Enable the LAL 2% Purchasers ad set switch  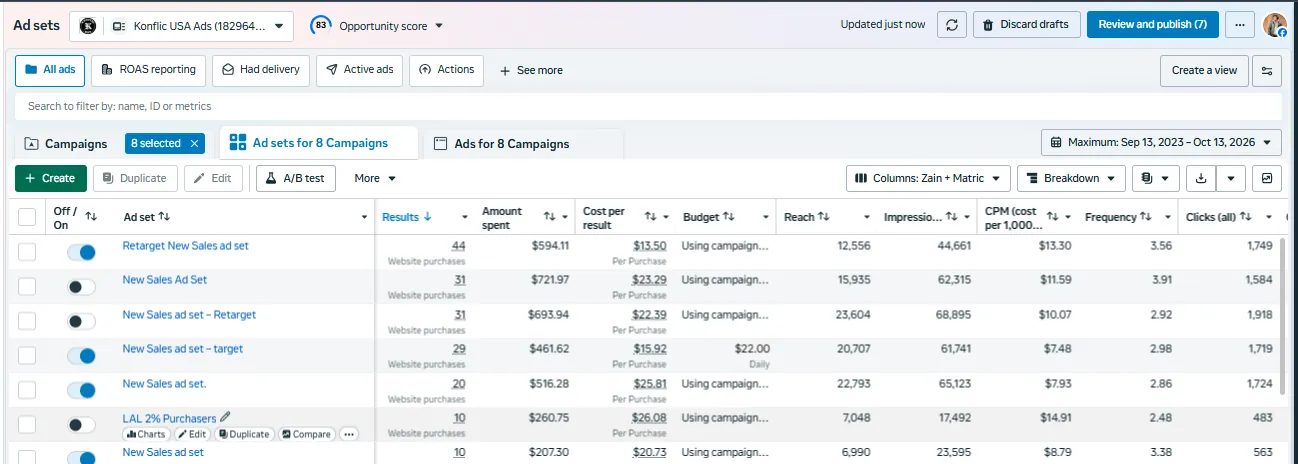[x=81, y=424]
